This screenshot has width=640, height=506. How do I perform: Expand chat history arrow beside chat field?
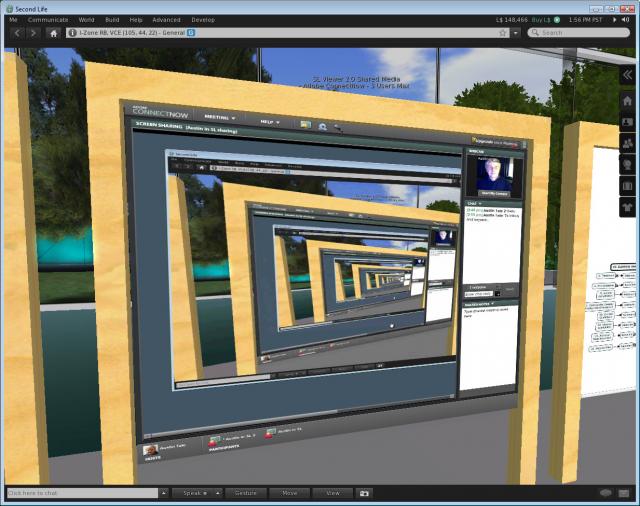(163, 493)
